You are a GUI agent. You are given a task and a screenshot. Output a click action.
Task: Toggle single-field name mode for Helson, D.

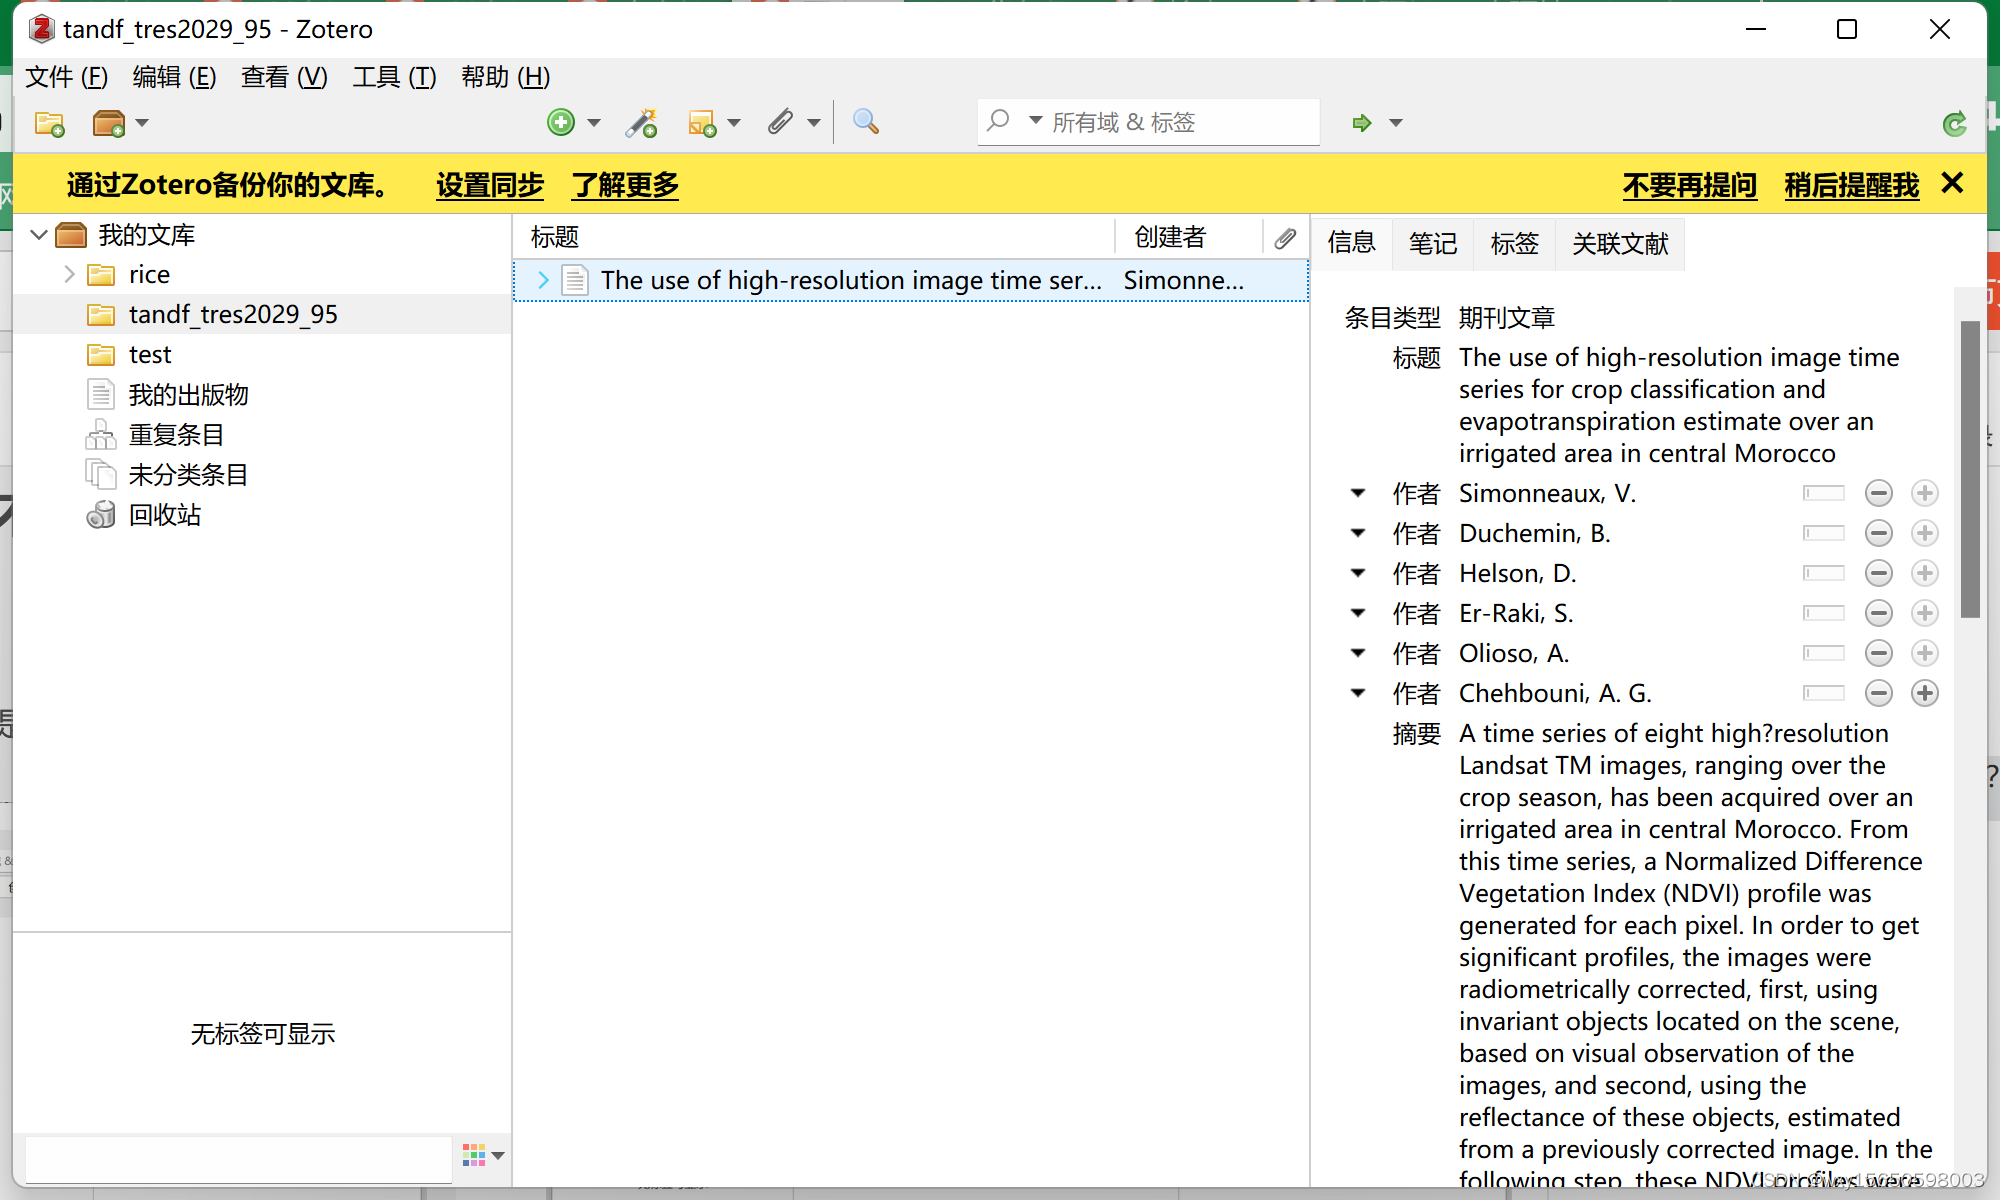click(x=1824, y=573)
